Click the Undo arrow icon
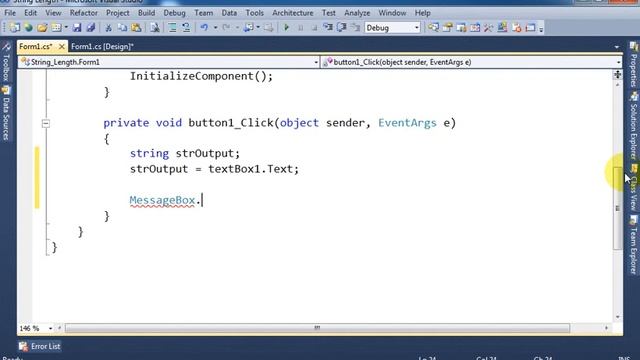640x360 pixels. pyautogui.click(x=204, y=28)
